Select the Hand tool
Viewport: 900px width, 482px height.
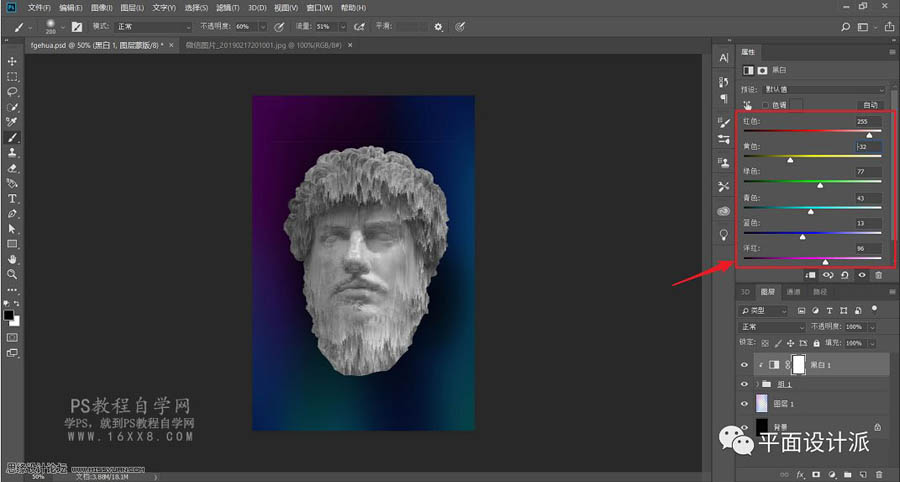click(x=12, y=258)
